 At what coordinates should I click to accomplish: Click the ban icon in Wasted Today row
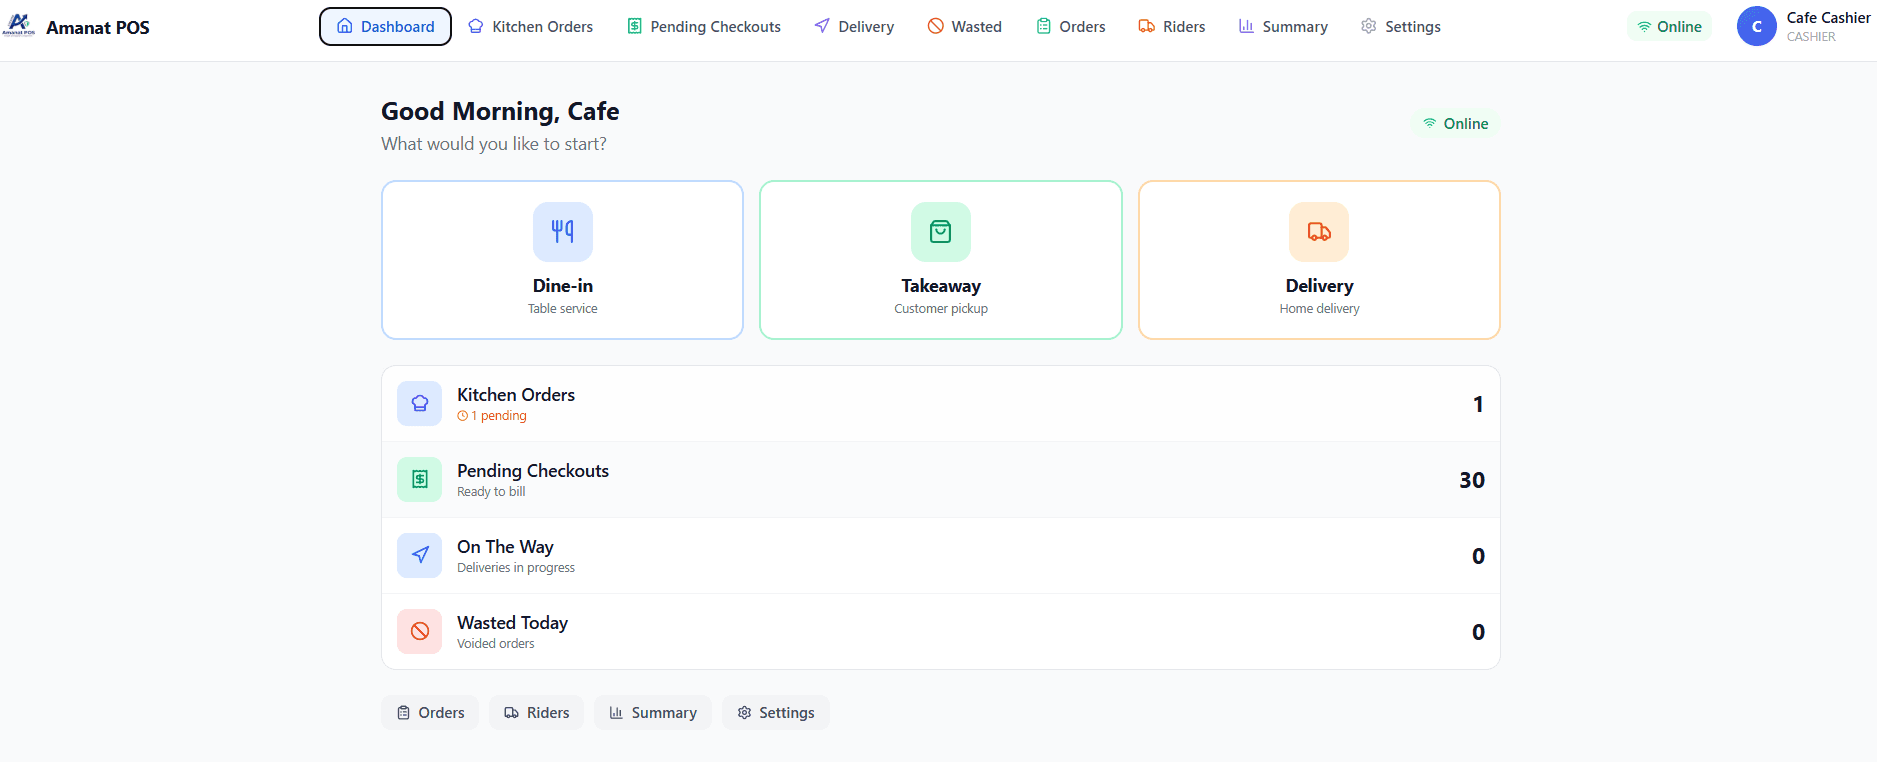[x=420, y=632]
